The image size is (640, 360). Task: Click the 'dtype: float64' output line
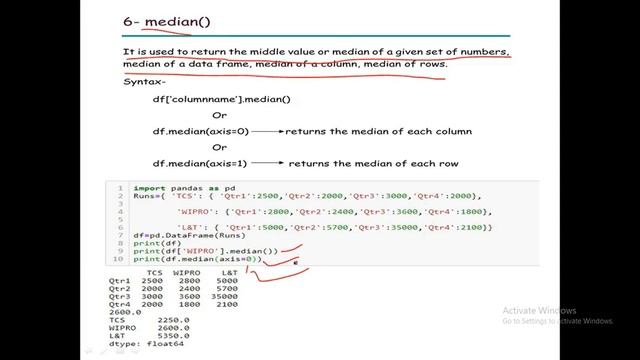tap(146, 344)
